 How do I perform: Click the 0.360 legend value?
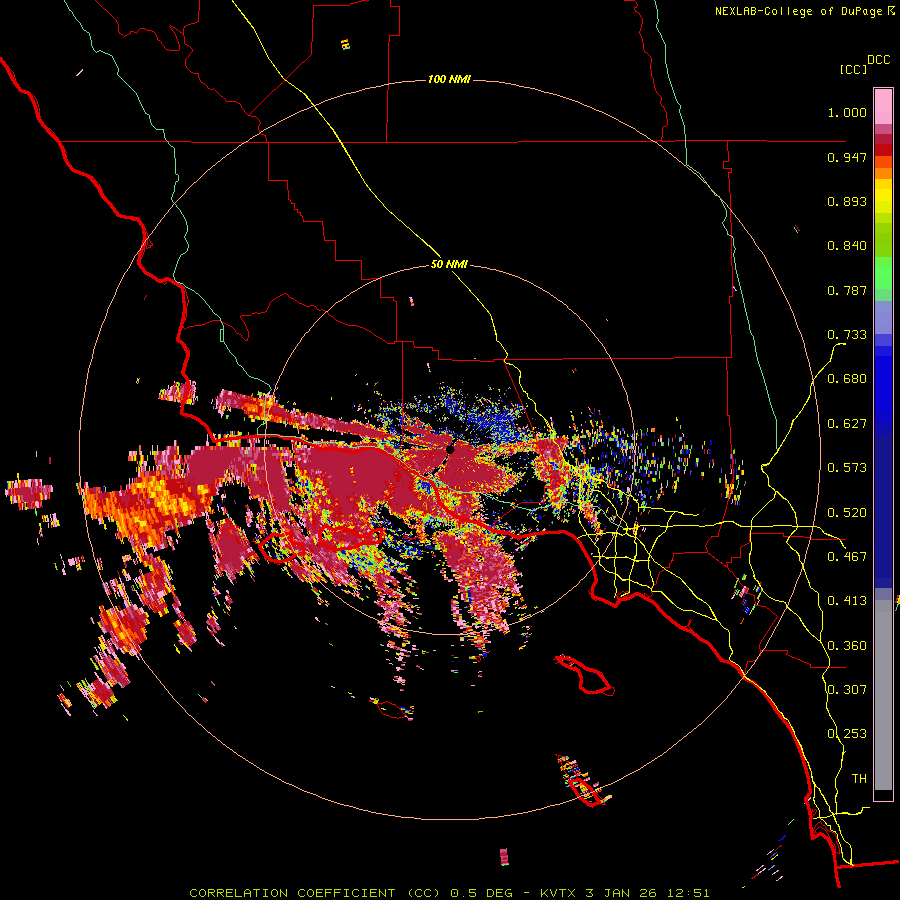click(847, 646)
